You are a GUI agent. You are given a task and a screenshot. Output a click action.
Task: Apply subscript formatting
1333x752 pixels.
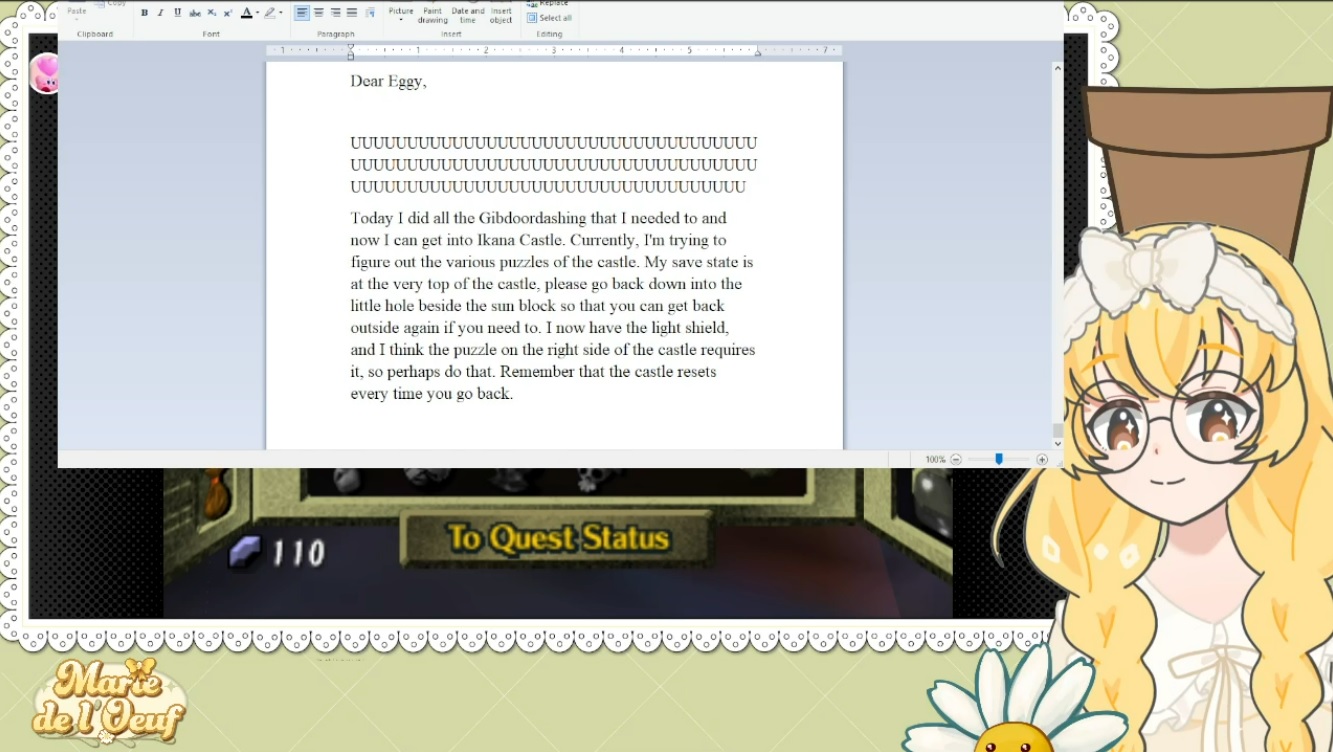[211, 13]
